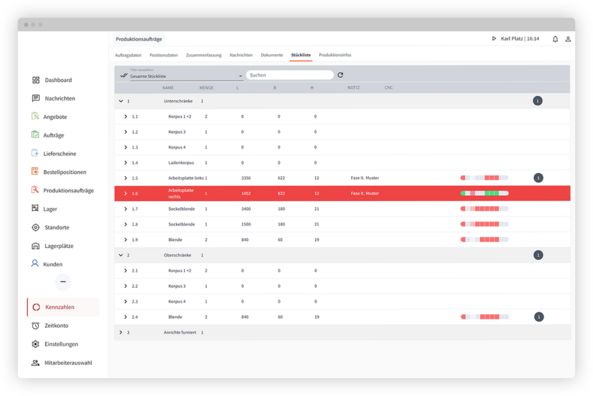Click info badge on Oberschränke row
The height and width of the screenshot is (396, 593).
click(x=538, y=255)
